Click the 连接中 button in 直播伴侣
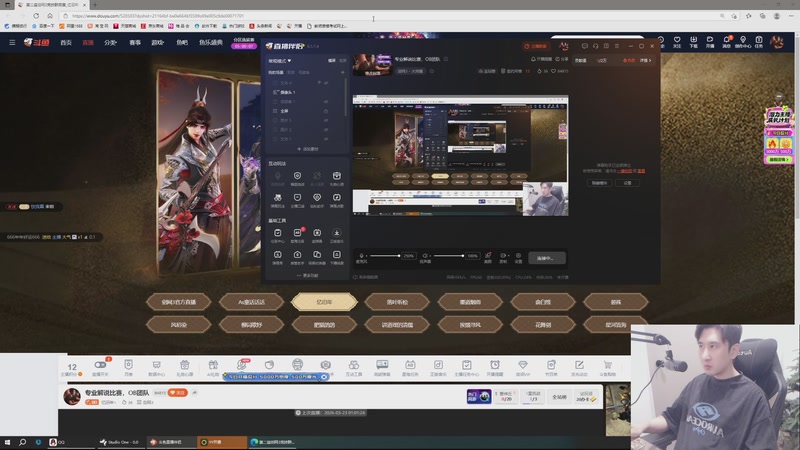This screenshot has width=800, height=450. click(546, 258)
